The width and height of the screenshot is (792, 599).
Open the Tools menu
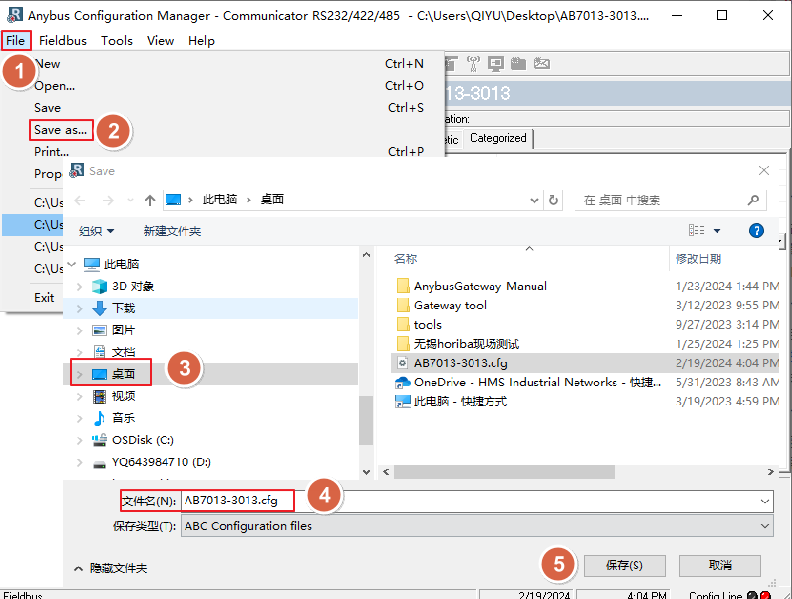[117, 40]
